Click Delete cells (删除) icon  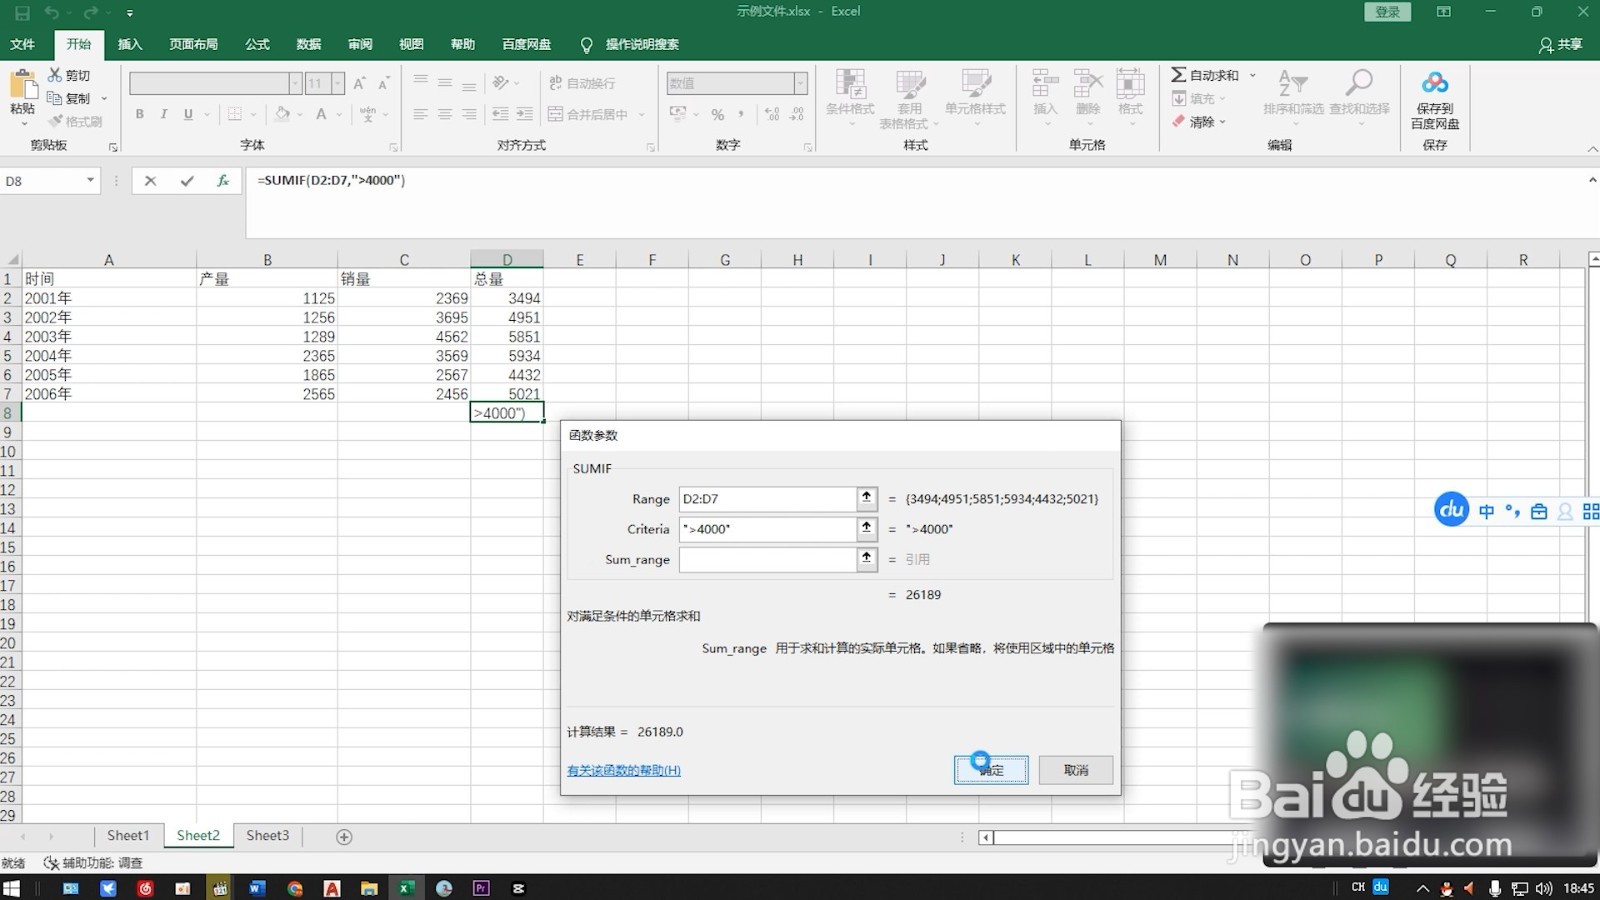click(x=1088, y=85)
